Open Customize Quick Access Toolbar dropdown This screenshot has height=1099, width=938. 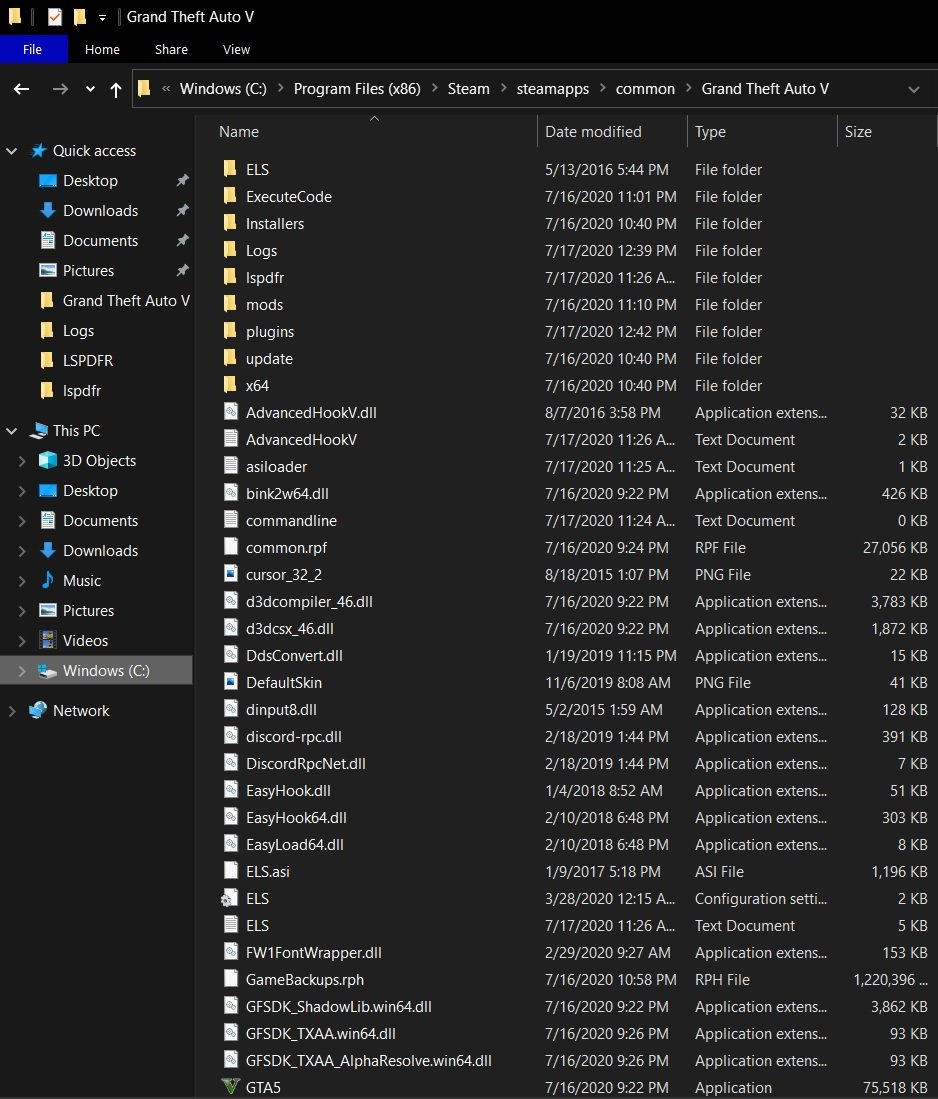pos(102,18)
